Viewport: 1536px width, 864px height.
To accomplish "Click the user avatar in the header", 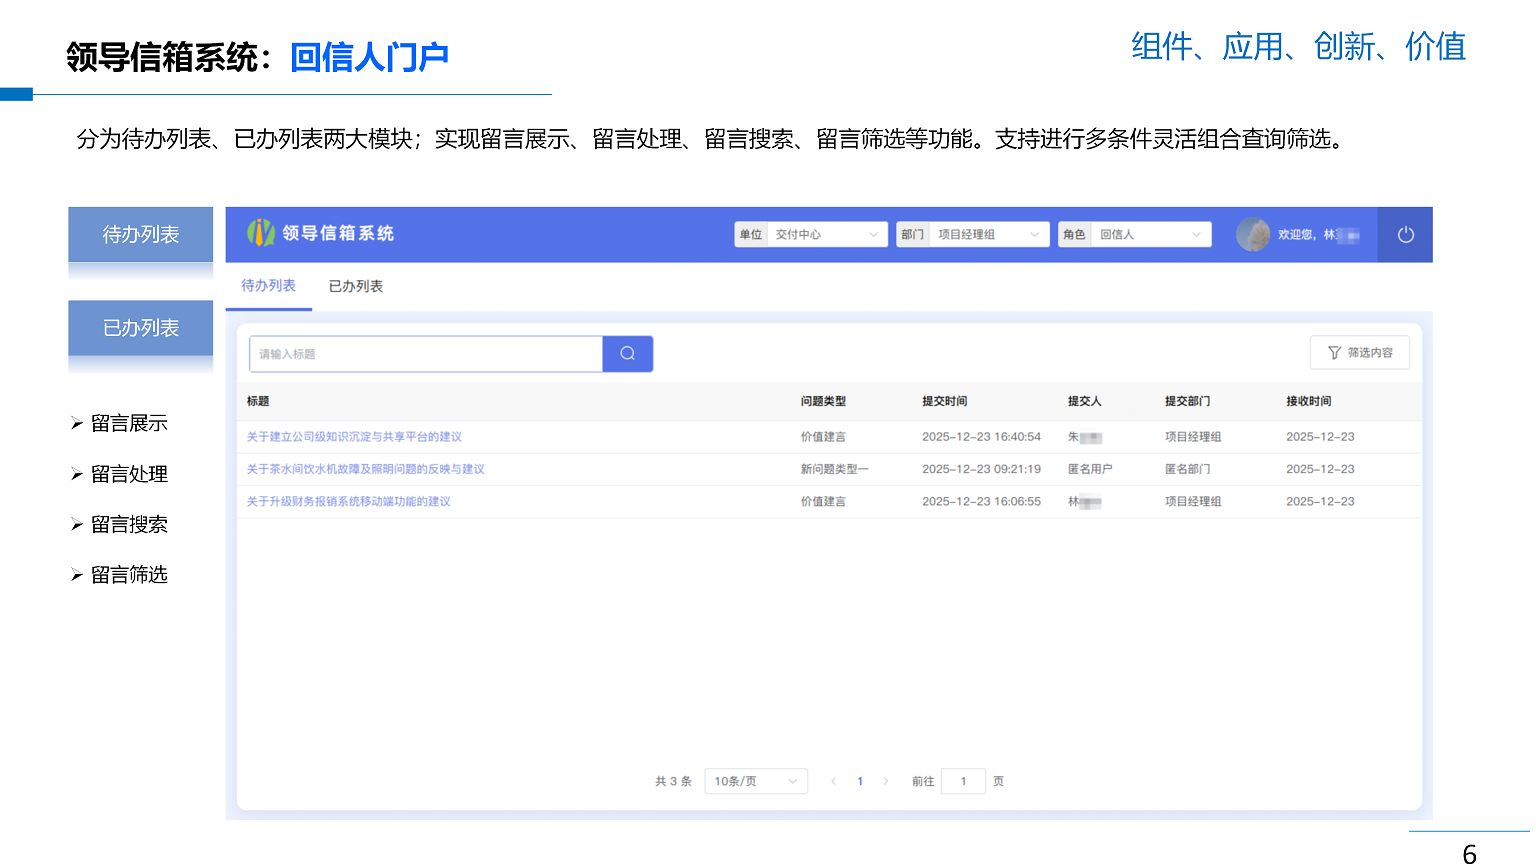I will [x=1253, y=234].
